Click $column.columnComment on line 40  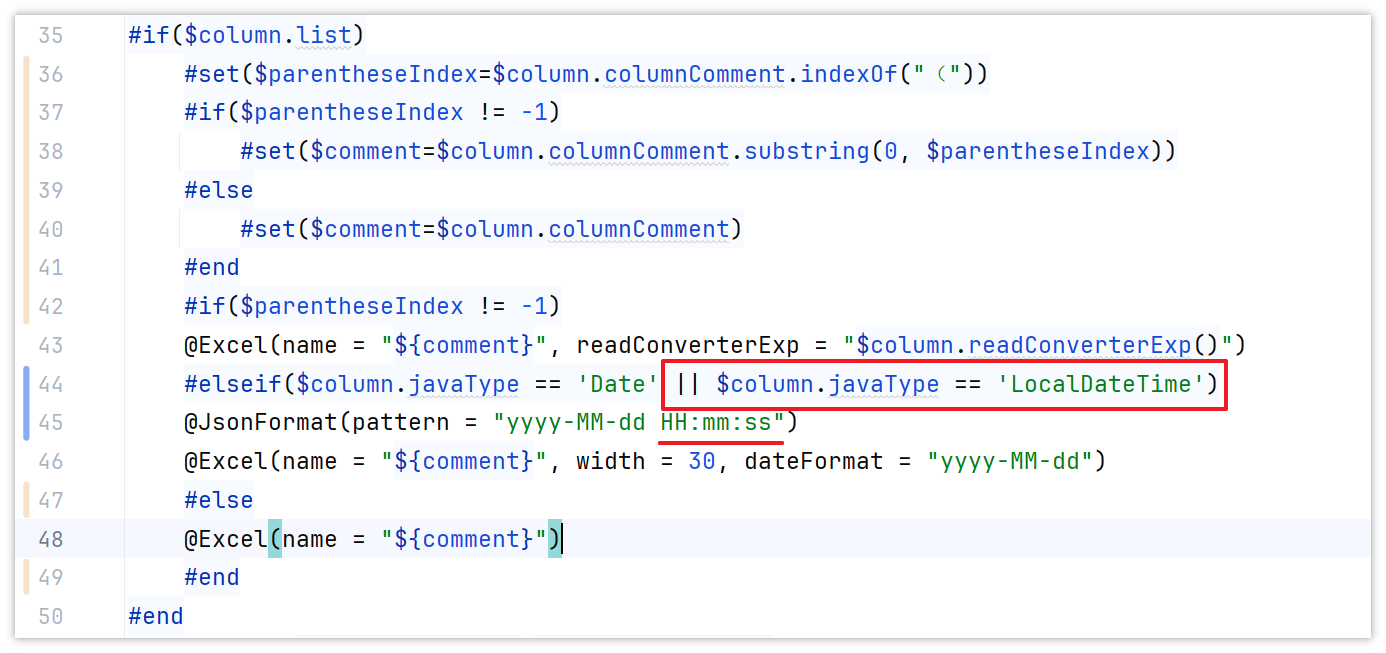(584, 229)
